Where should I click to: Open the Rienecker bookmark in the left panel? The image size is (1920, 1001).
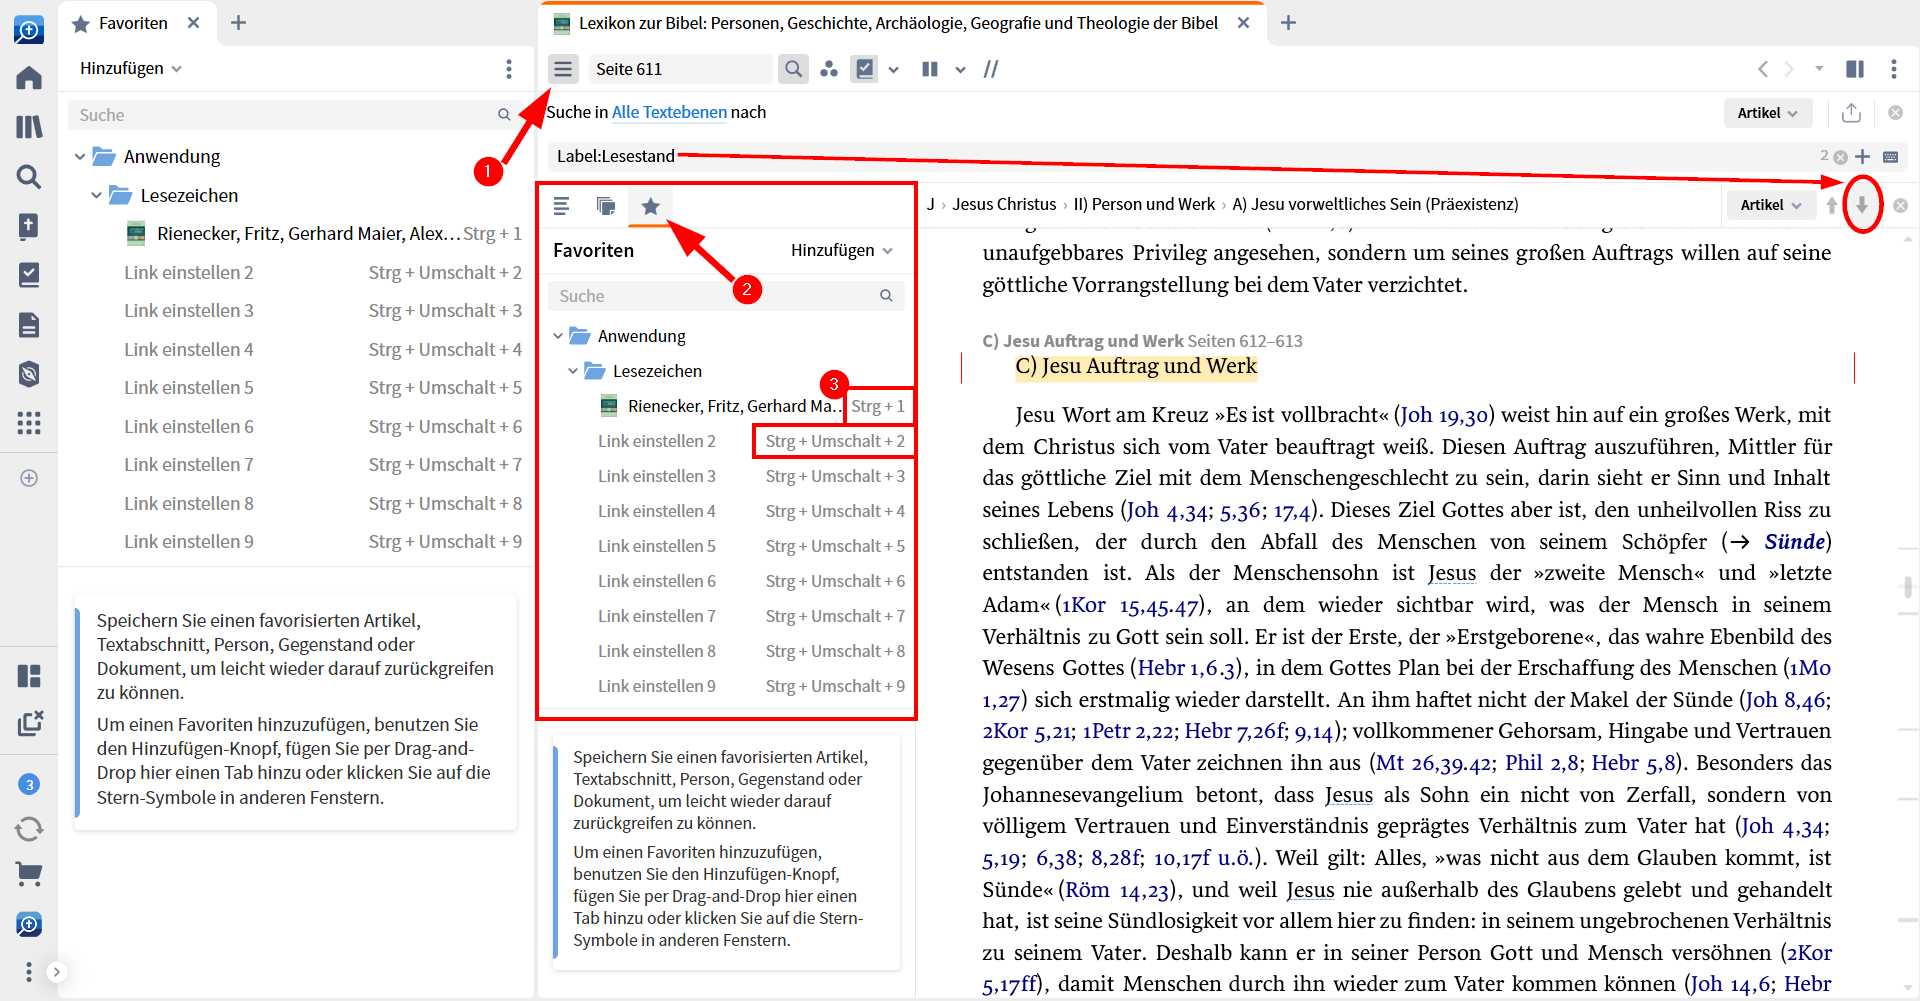click(323, 234)
